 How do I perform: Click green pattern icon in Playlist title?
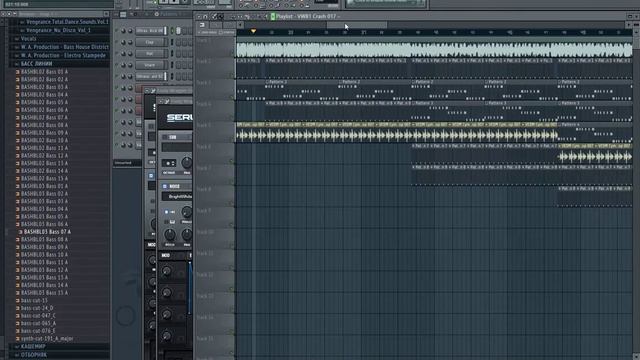coord(273,17)
